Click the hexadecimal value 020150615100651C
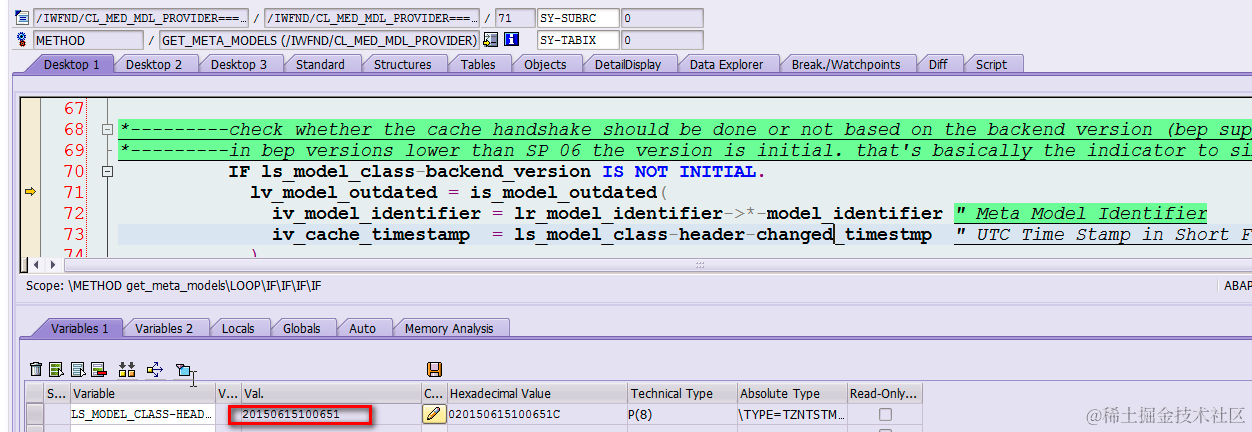 pos(536,414)
